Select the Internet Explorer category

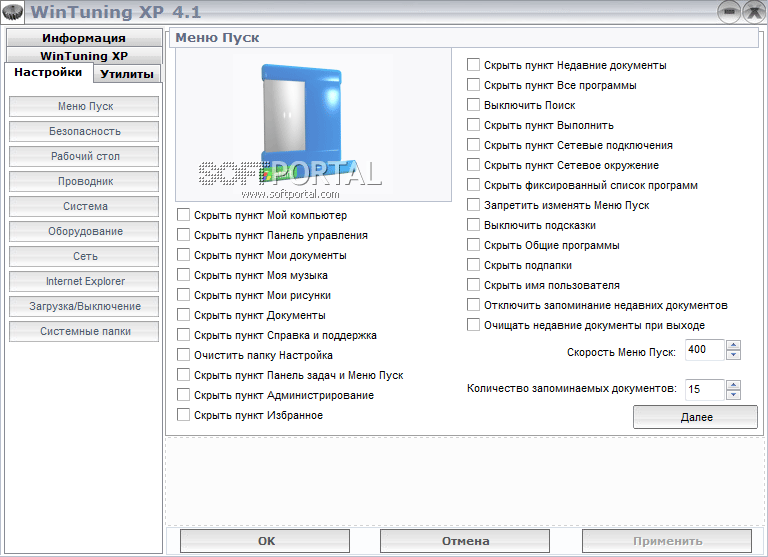(x=84, y=281)
